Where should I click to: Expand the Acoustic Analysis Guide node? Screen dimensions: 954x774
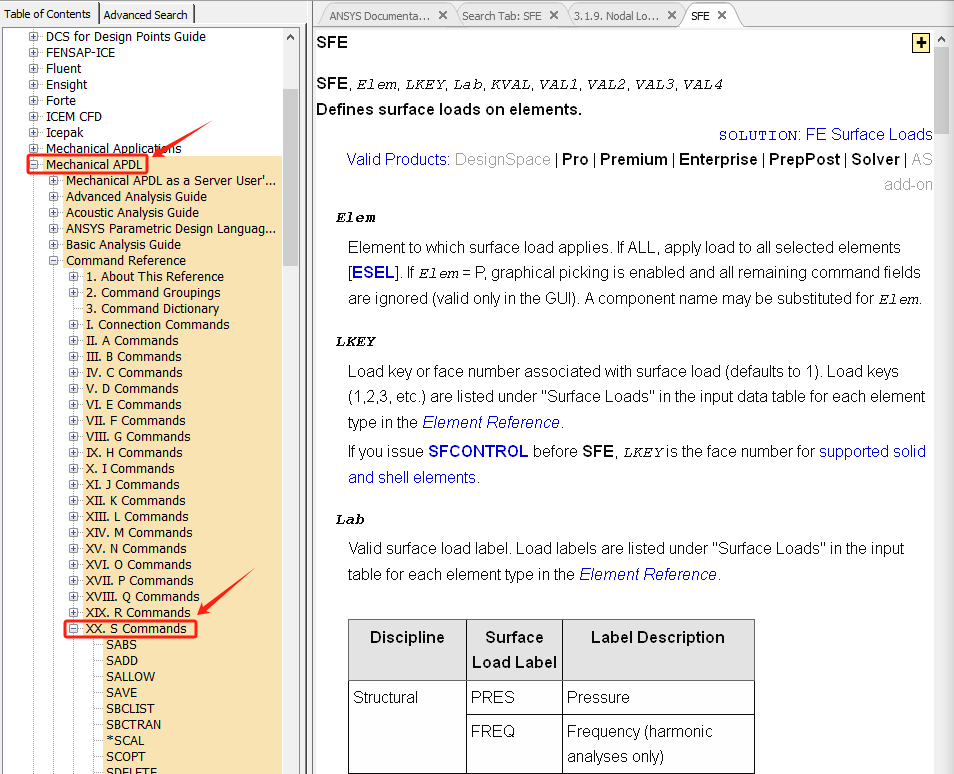54,212
